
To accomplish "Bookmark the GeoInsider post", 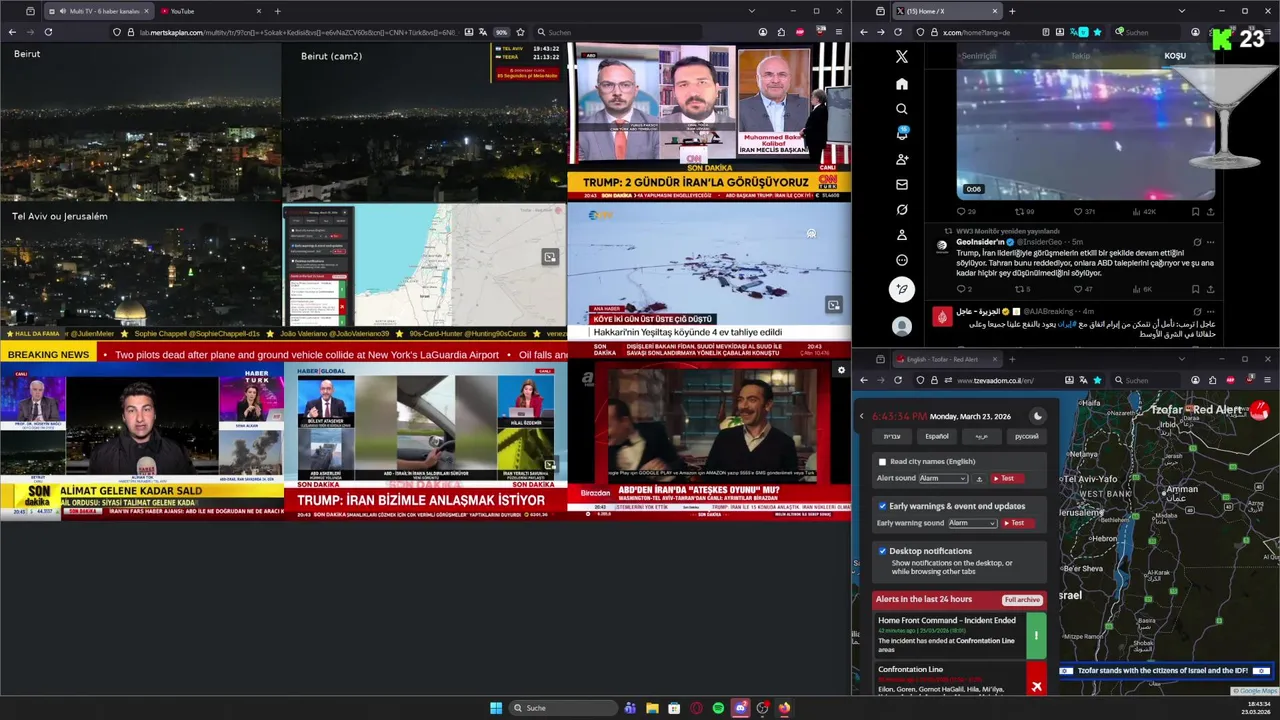I will point(1195,289).
